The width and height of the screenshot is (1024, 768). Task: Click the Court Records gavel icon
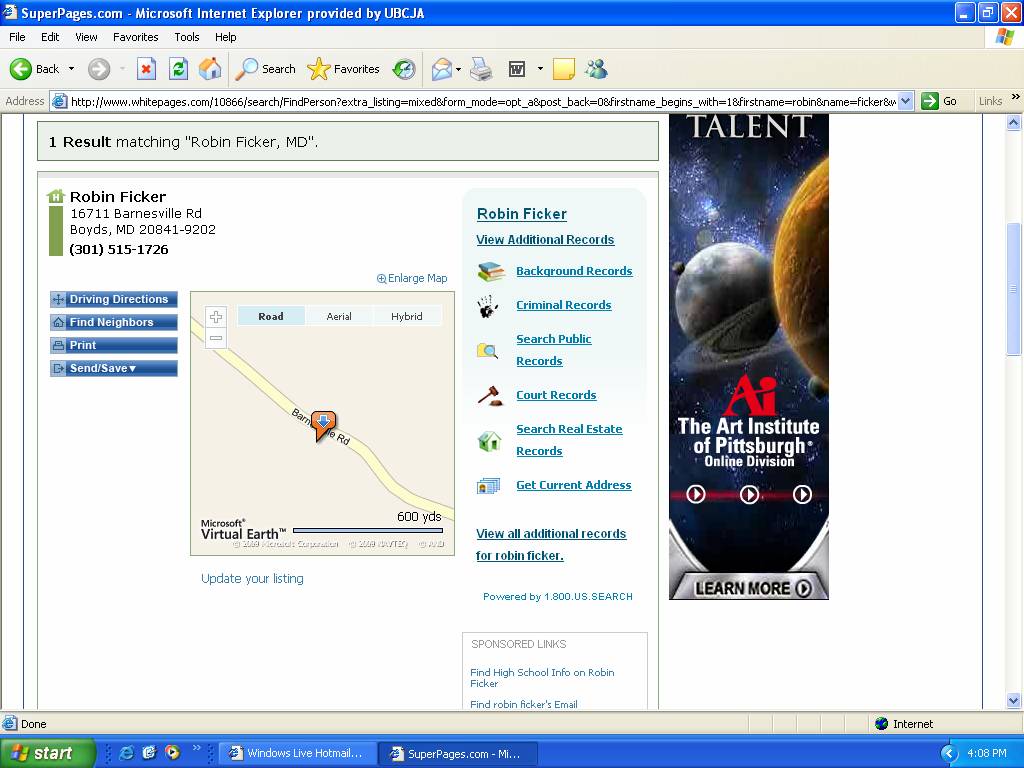(x=490, y=395)
